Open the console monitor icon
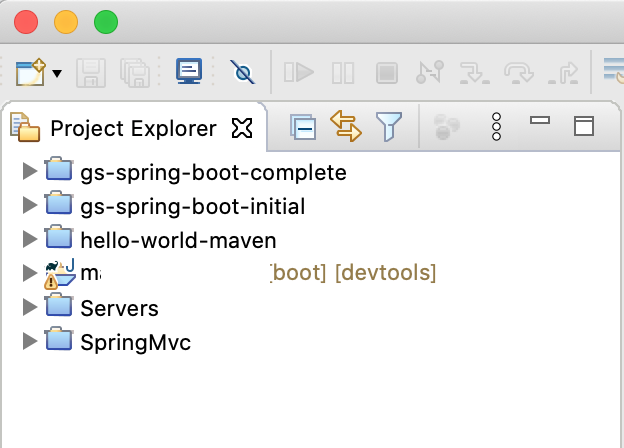The height and width of the screenshot is (448, 624). pyautogui.click(x=189, y=71)
